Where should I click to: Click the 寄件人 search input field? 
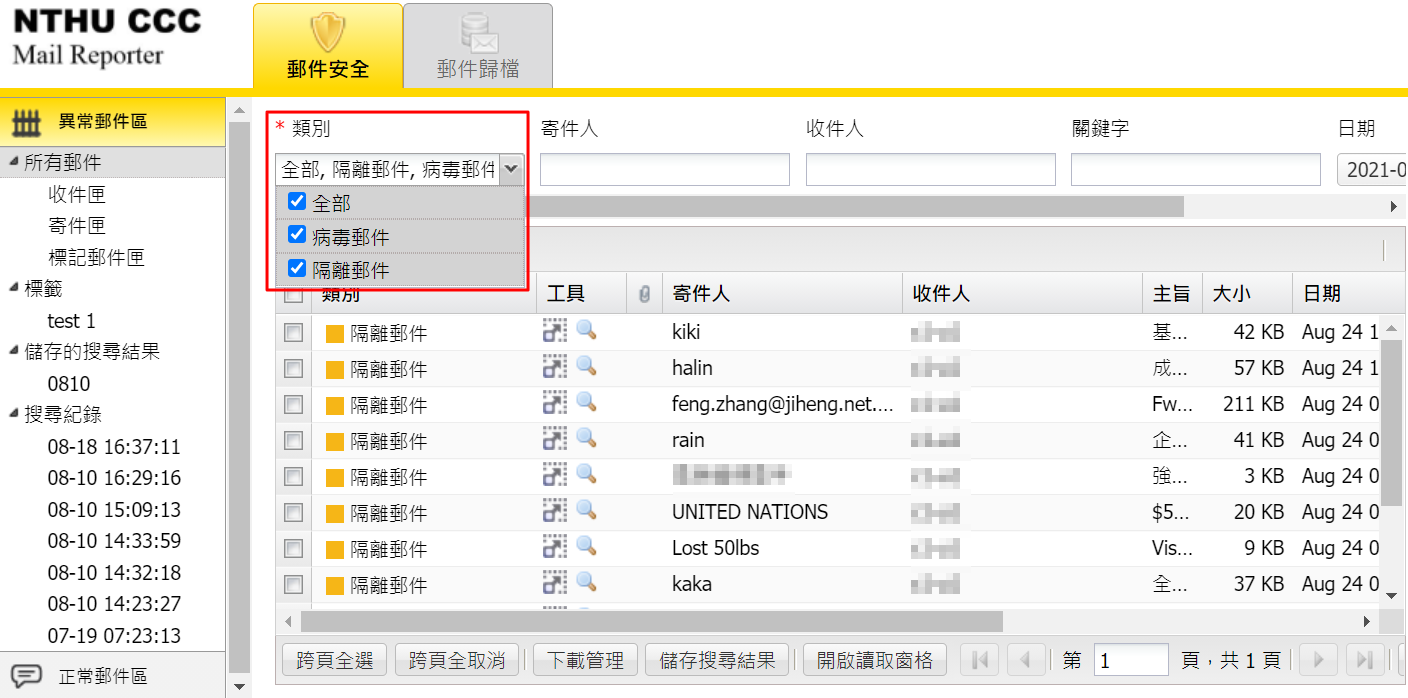tap(664, 169)
